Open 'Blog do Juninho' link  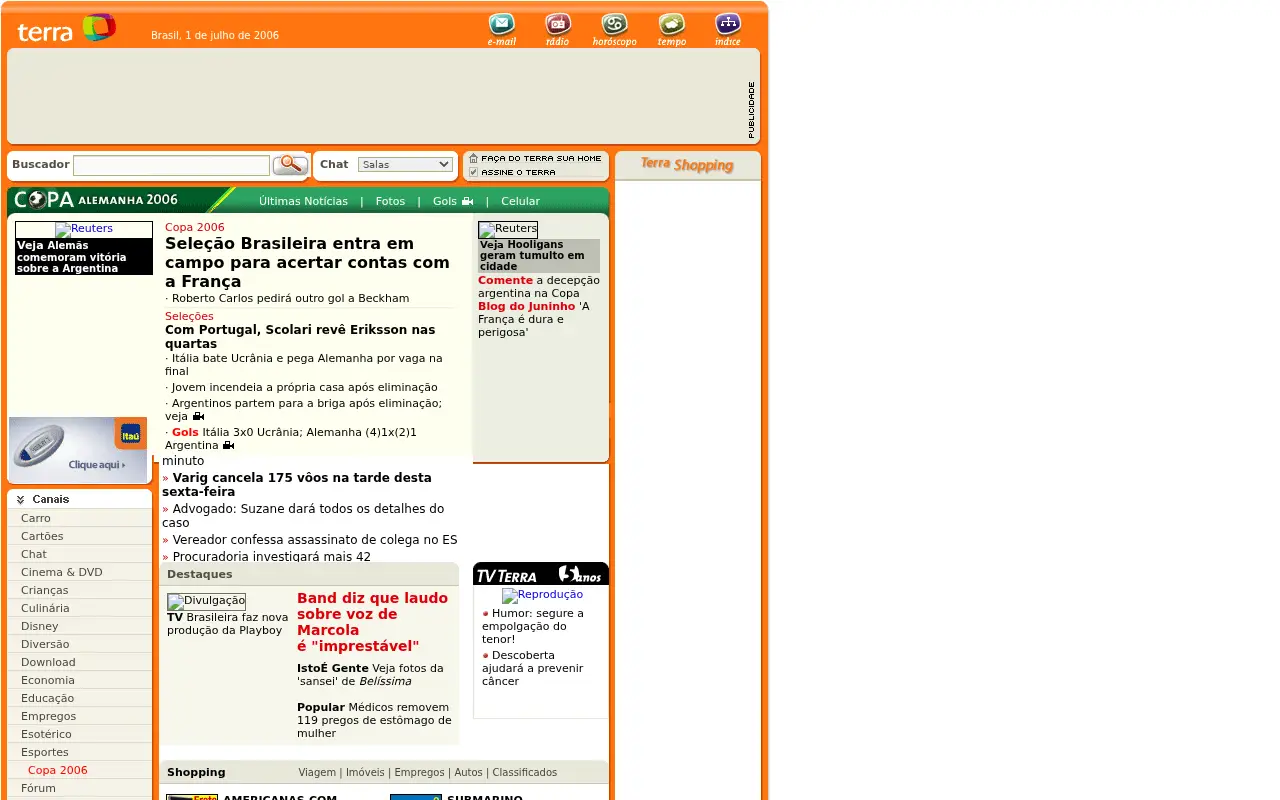click(527, 306)
